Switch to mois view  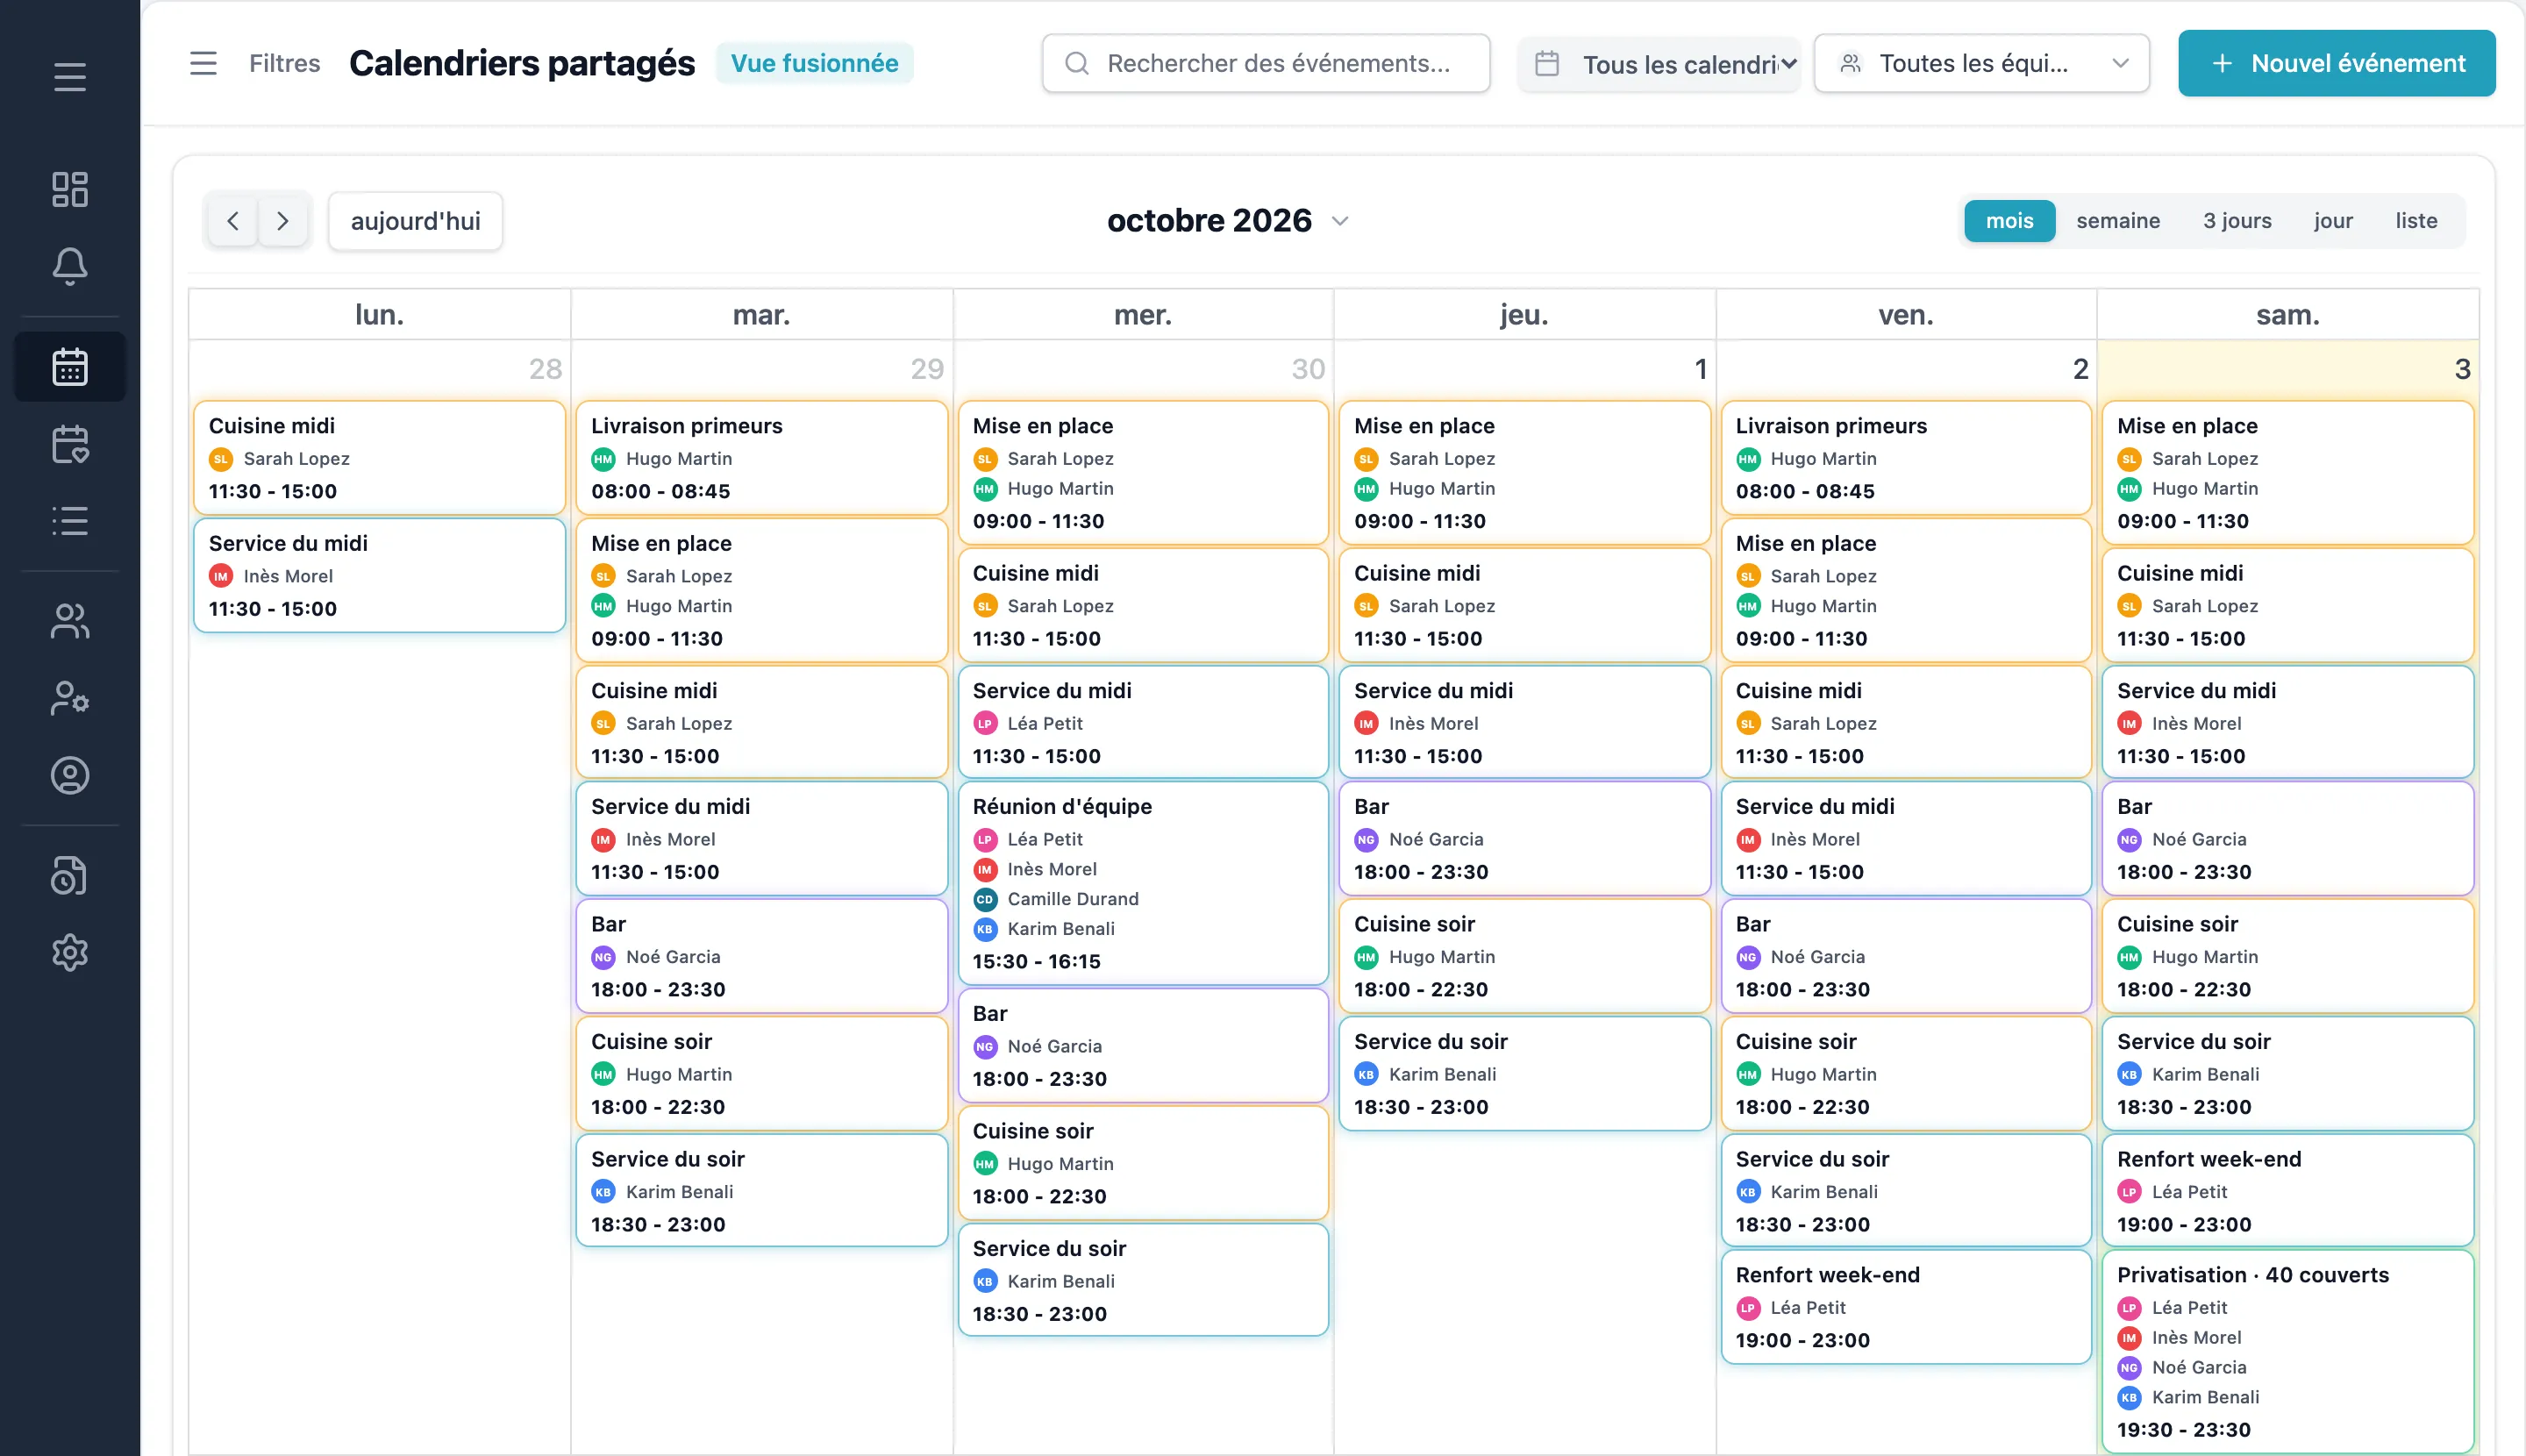2009,221
